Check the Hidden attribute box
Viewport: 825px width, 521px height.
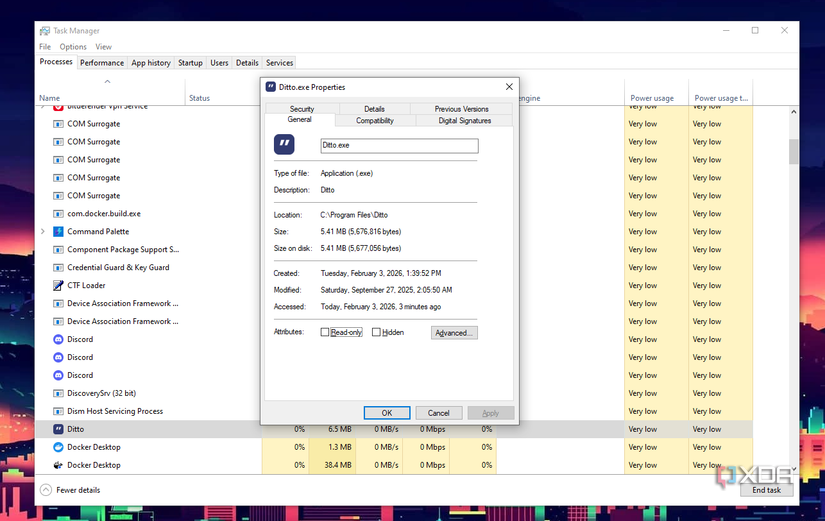pos(376,332)
